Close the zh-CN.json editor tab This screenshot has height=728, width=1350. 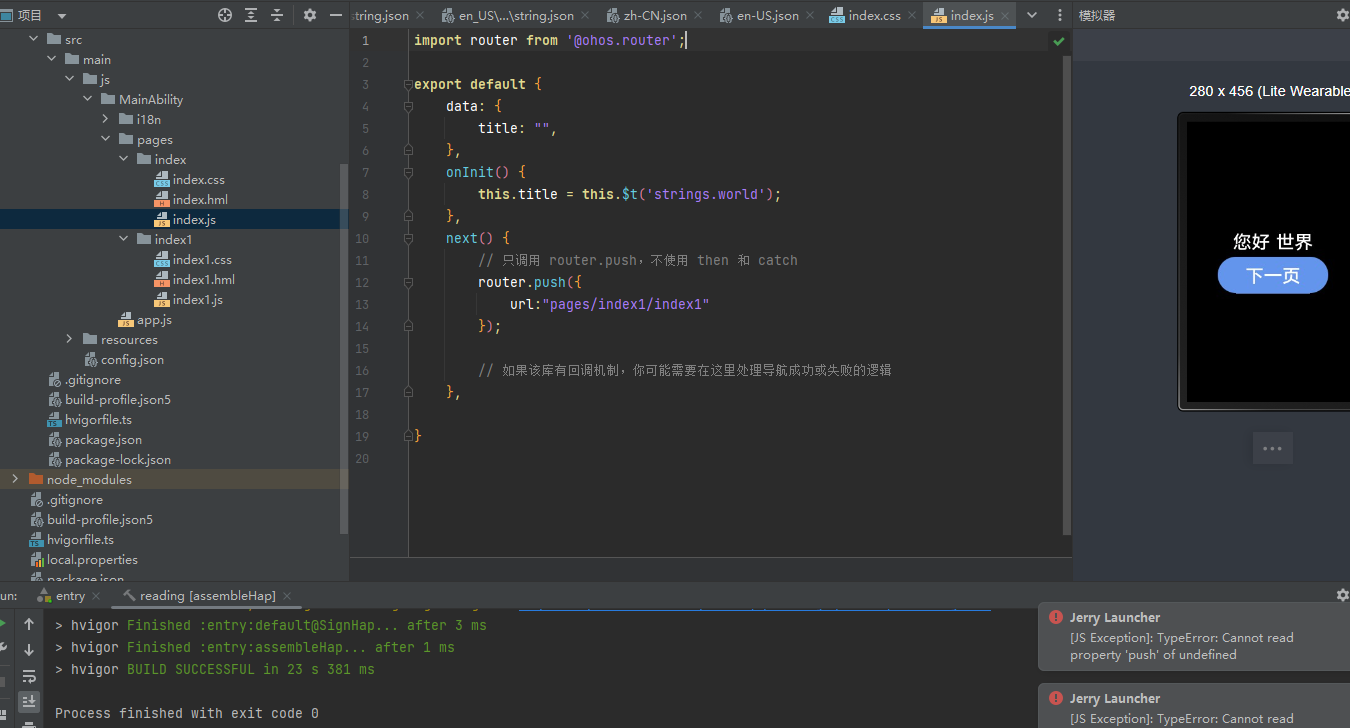[x=697, y=16]
